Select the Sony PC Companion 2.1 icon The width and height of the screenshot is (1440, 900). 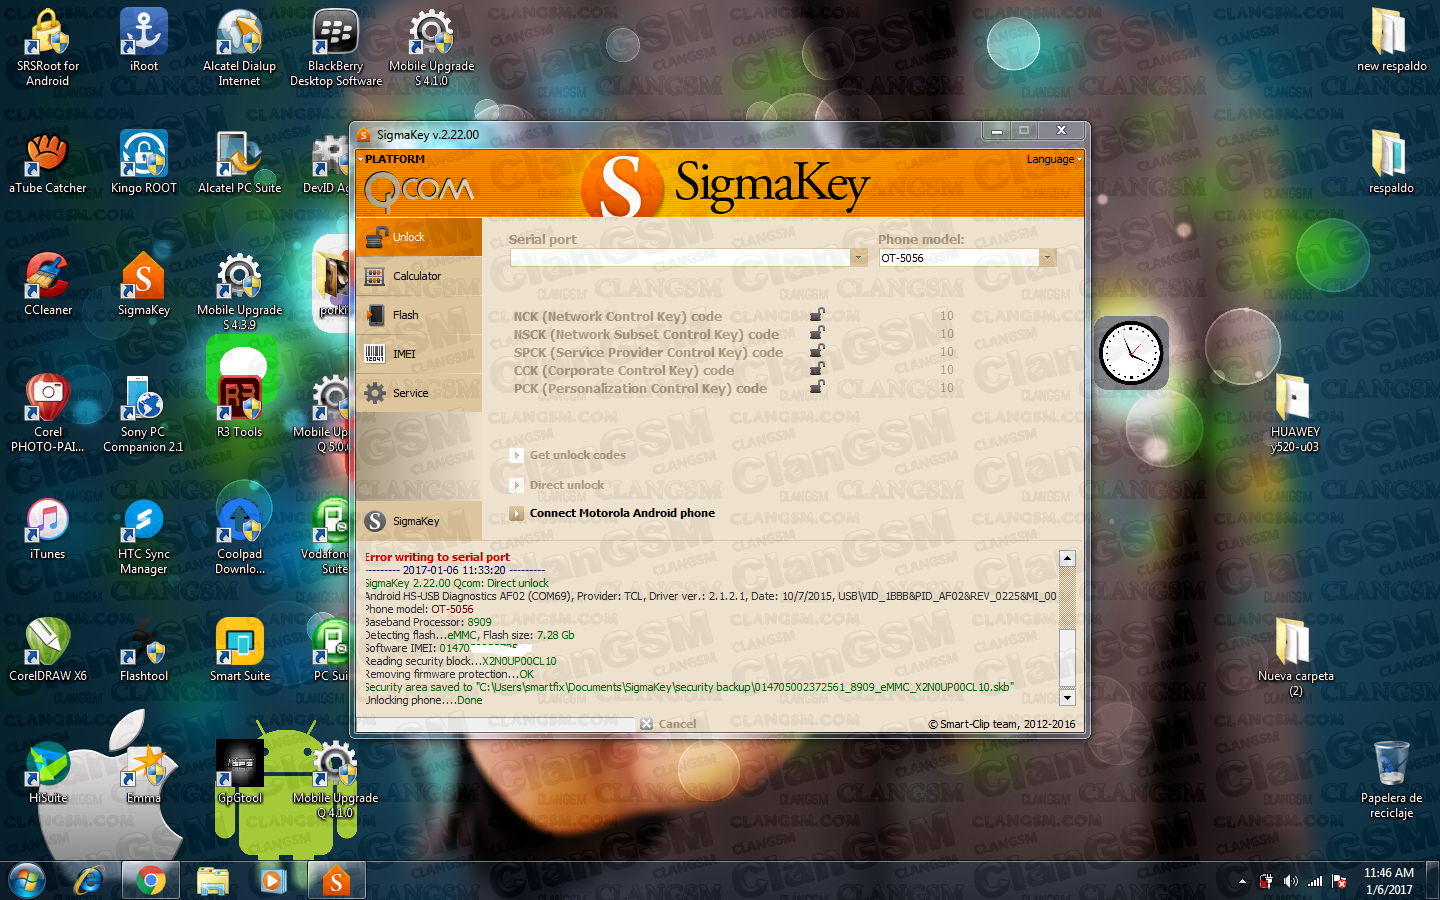(x=144, y=414)
